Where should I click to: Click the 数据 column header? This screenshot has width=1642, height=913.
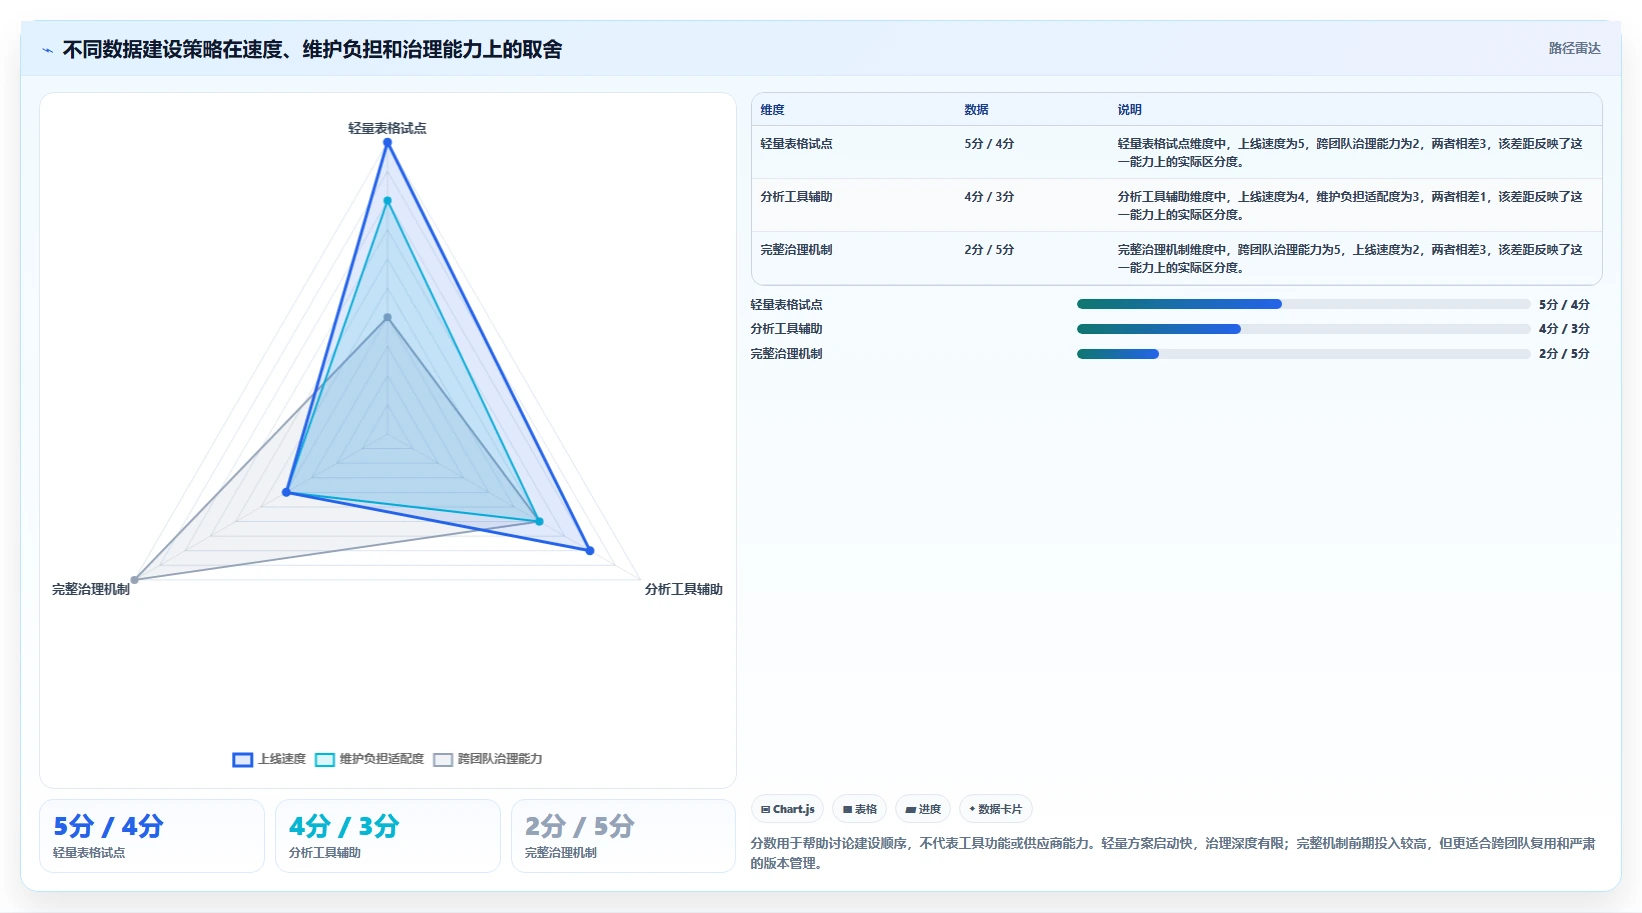976,110
